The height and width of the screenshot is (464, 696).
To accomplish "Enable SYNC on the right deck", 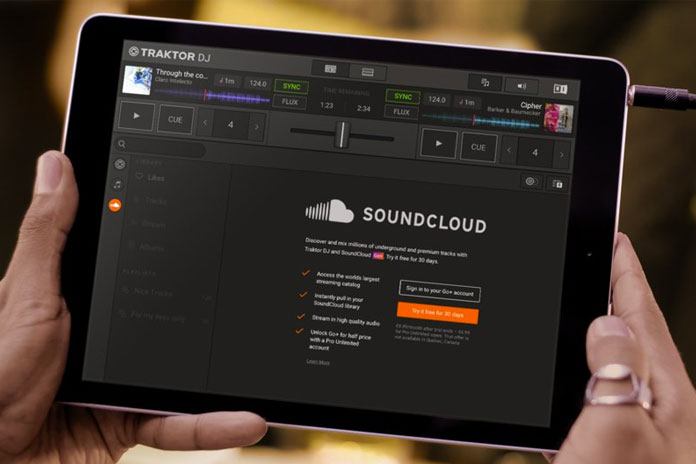I will tap(404, 97).
